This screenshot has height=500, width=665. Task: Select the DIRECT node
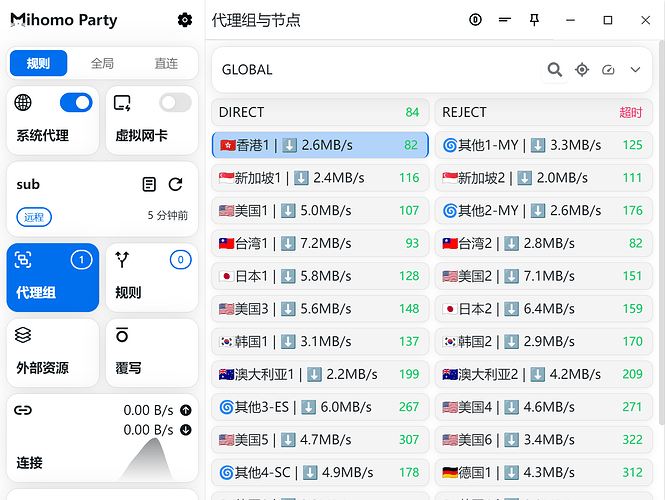(320, 112)
